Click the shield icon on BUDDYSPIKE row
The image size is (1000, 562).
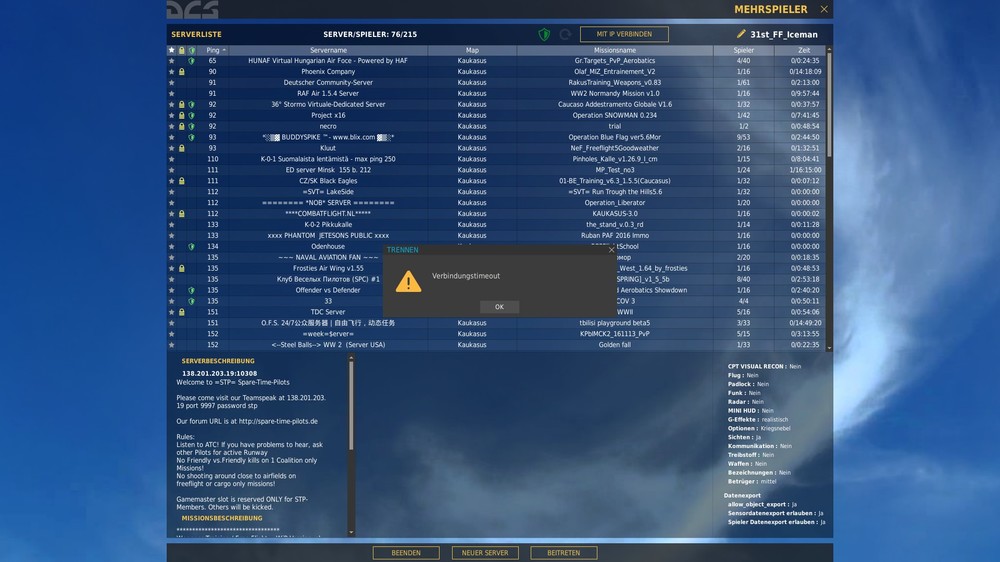191,137
